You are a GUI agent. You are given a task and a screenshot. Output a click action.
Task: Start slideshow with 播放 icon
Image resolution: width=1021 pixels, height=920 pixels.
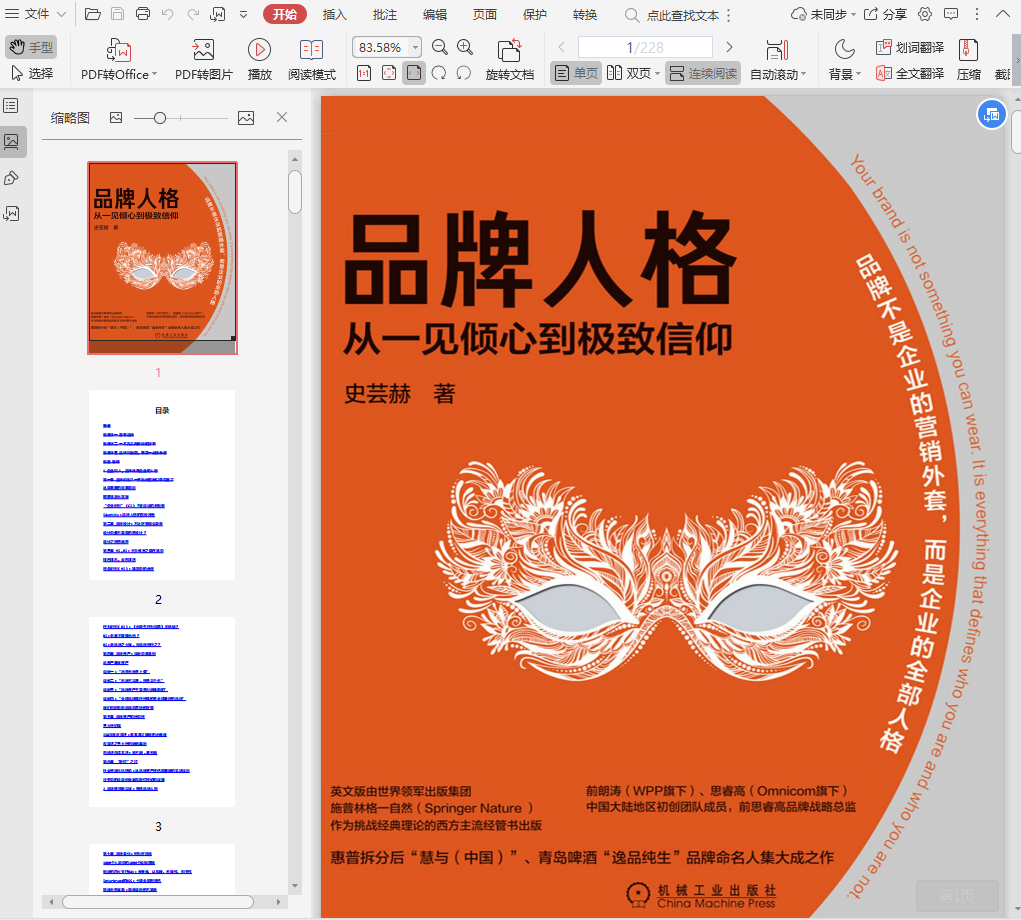259,51
